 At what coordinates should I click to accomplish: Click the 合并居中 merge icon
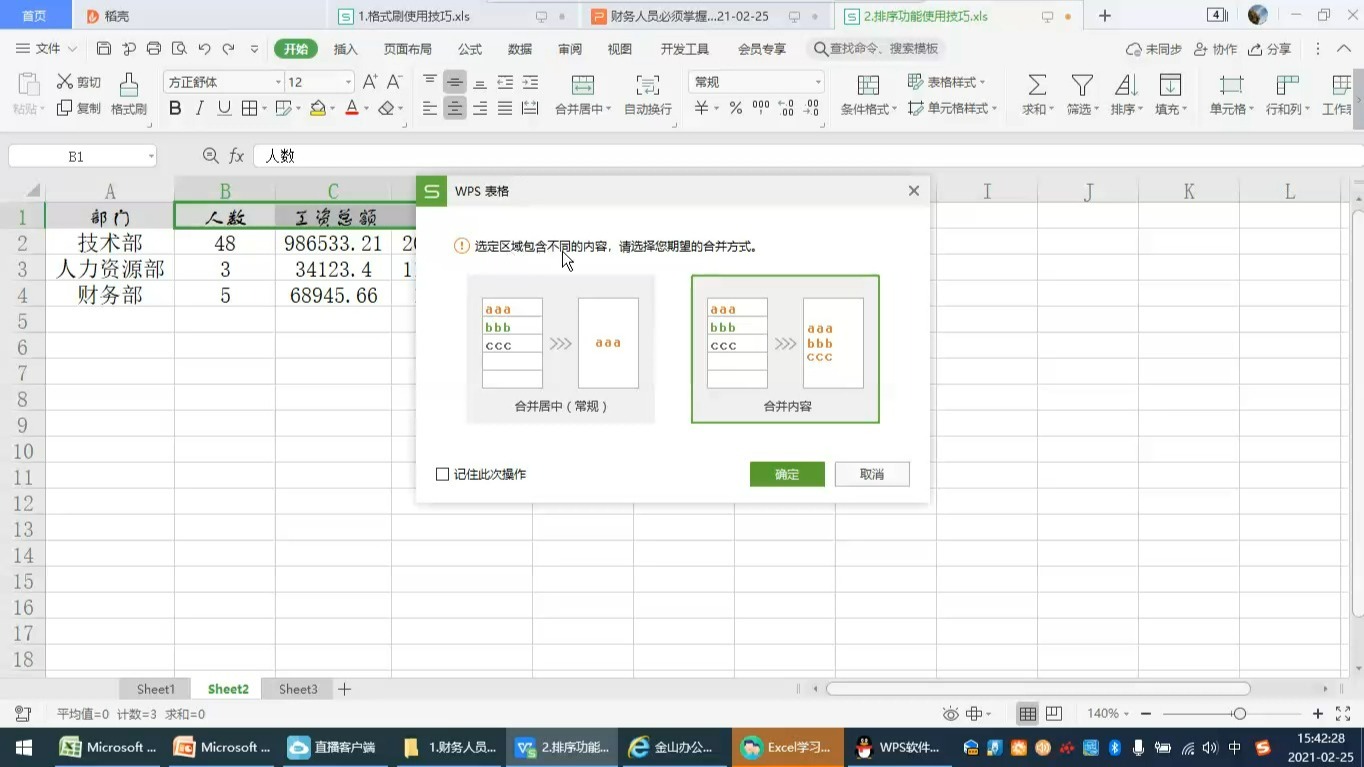582,86
